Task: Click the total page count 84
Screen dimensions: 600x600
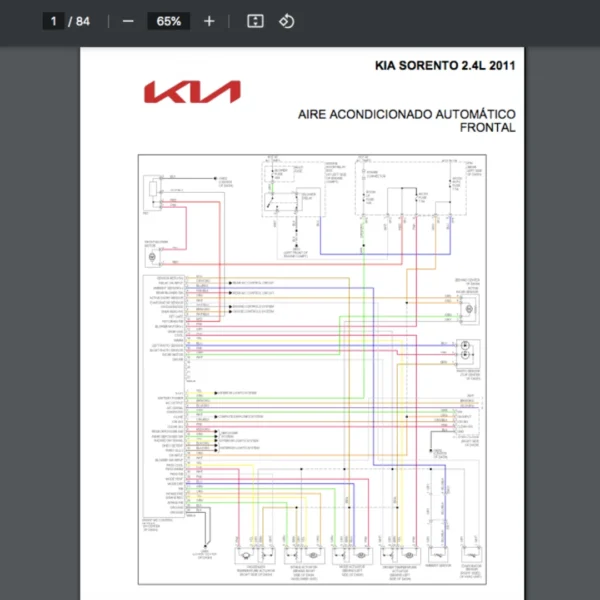Action: click(83, 21)
